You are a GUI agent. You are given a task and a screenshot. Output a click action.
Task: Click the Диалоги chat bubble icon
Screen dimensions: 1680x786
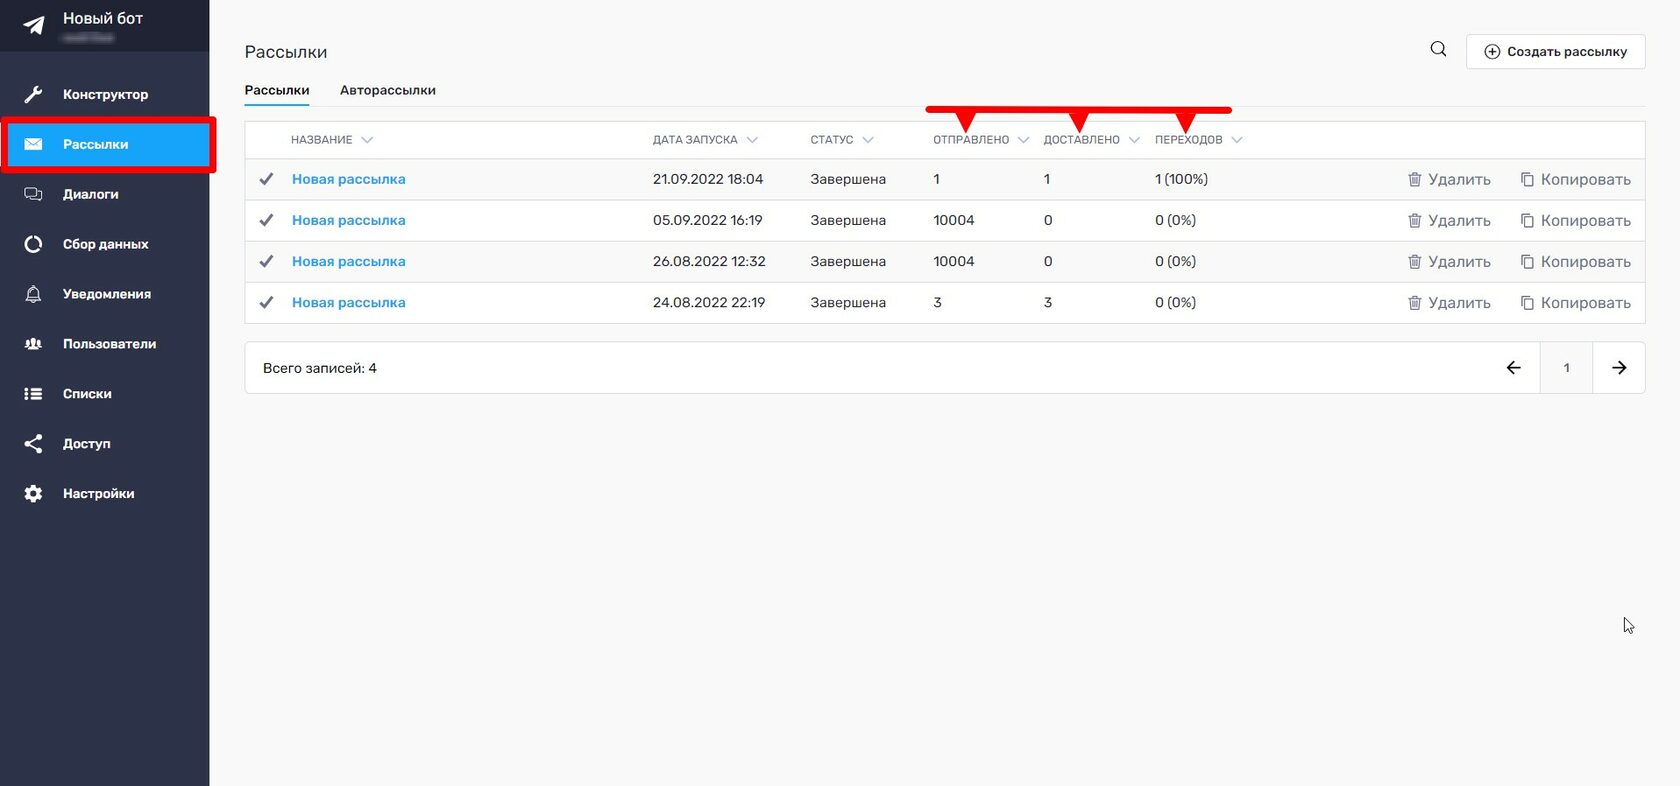pyautogui.click(x=33, y=194)
